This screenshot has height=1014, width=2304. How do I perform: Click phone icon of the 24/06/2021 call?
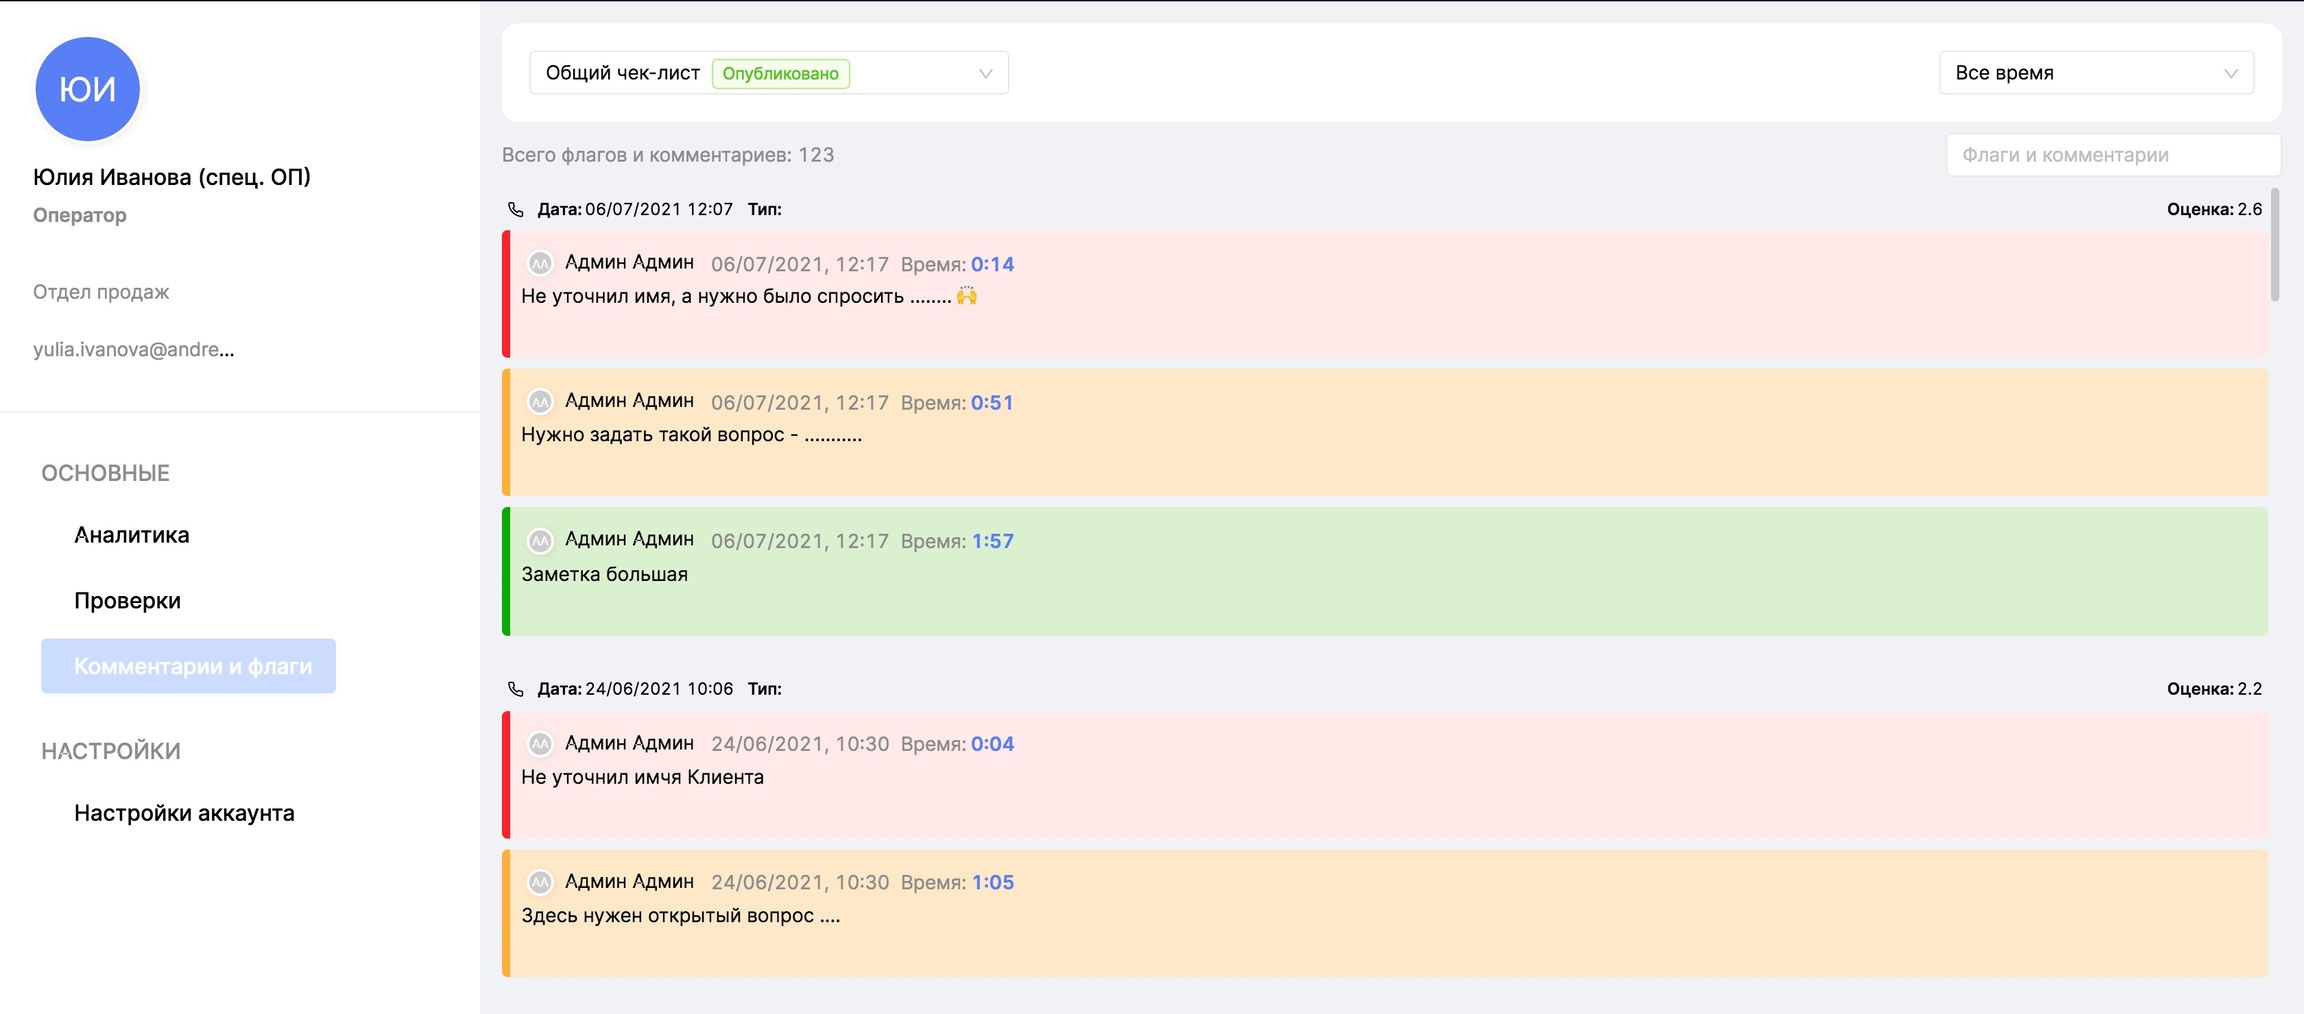coord(516,689)
